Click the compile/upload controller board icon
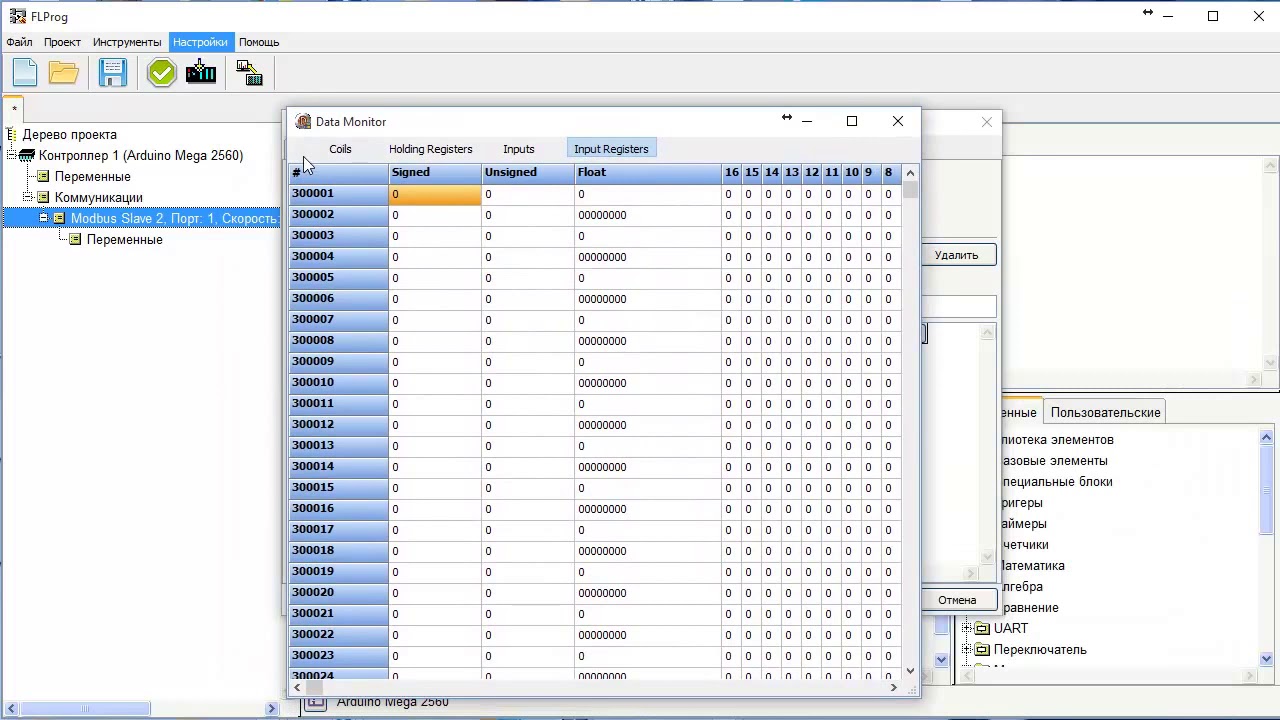1280x720 pixels. [x=201, y=73]
